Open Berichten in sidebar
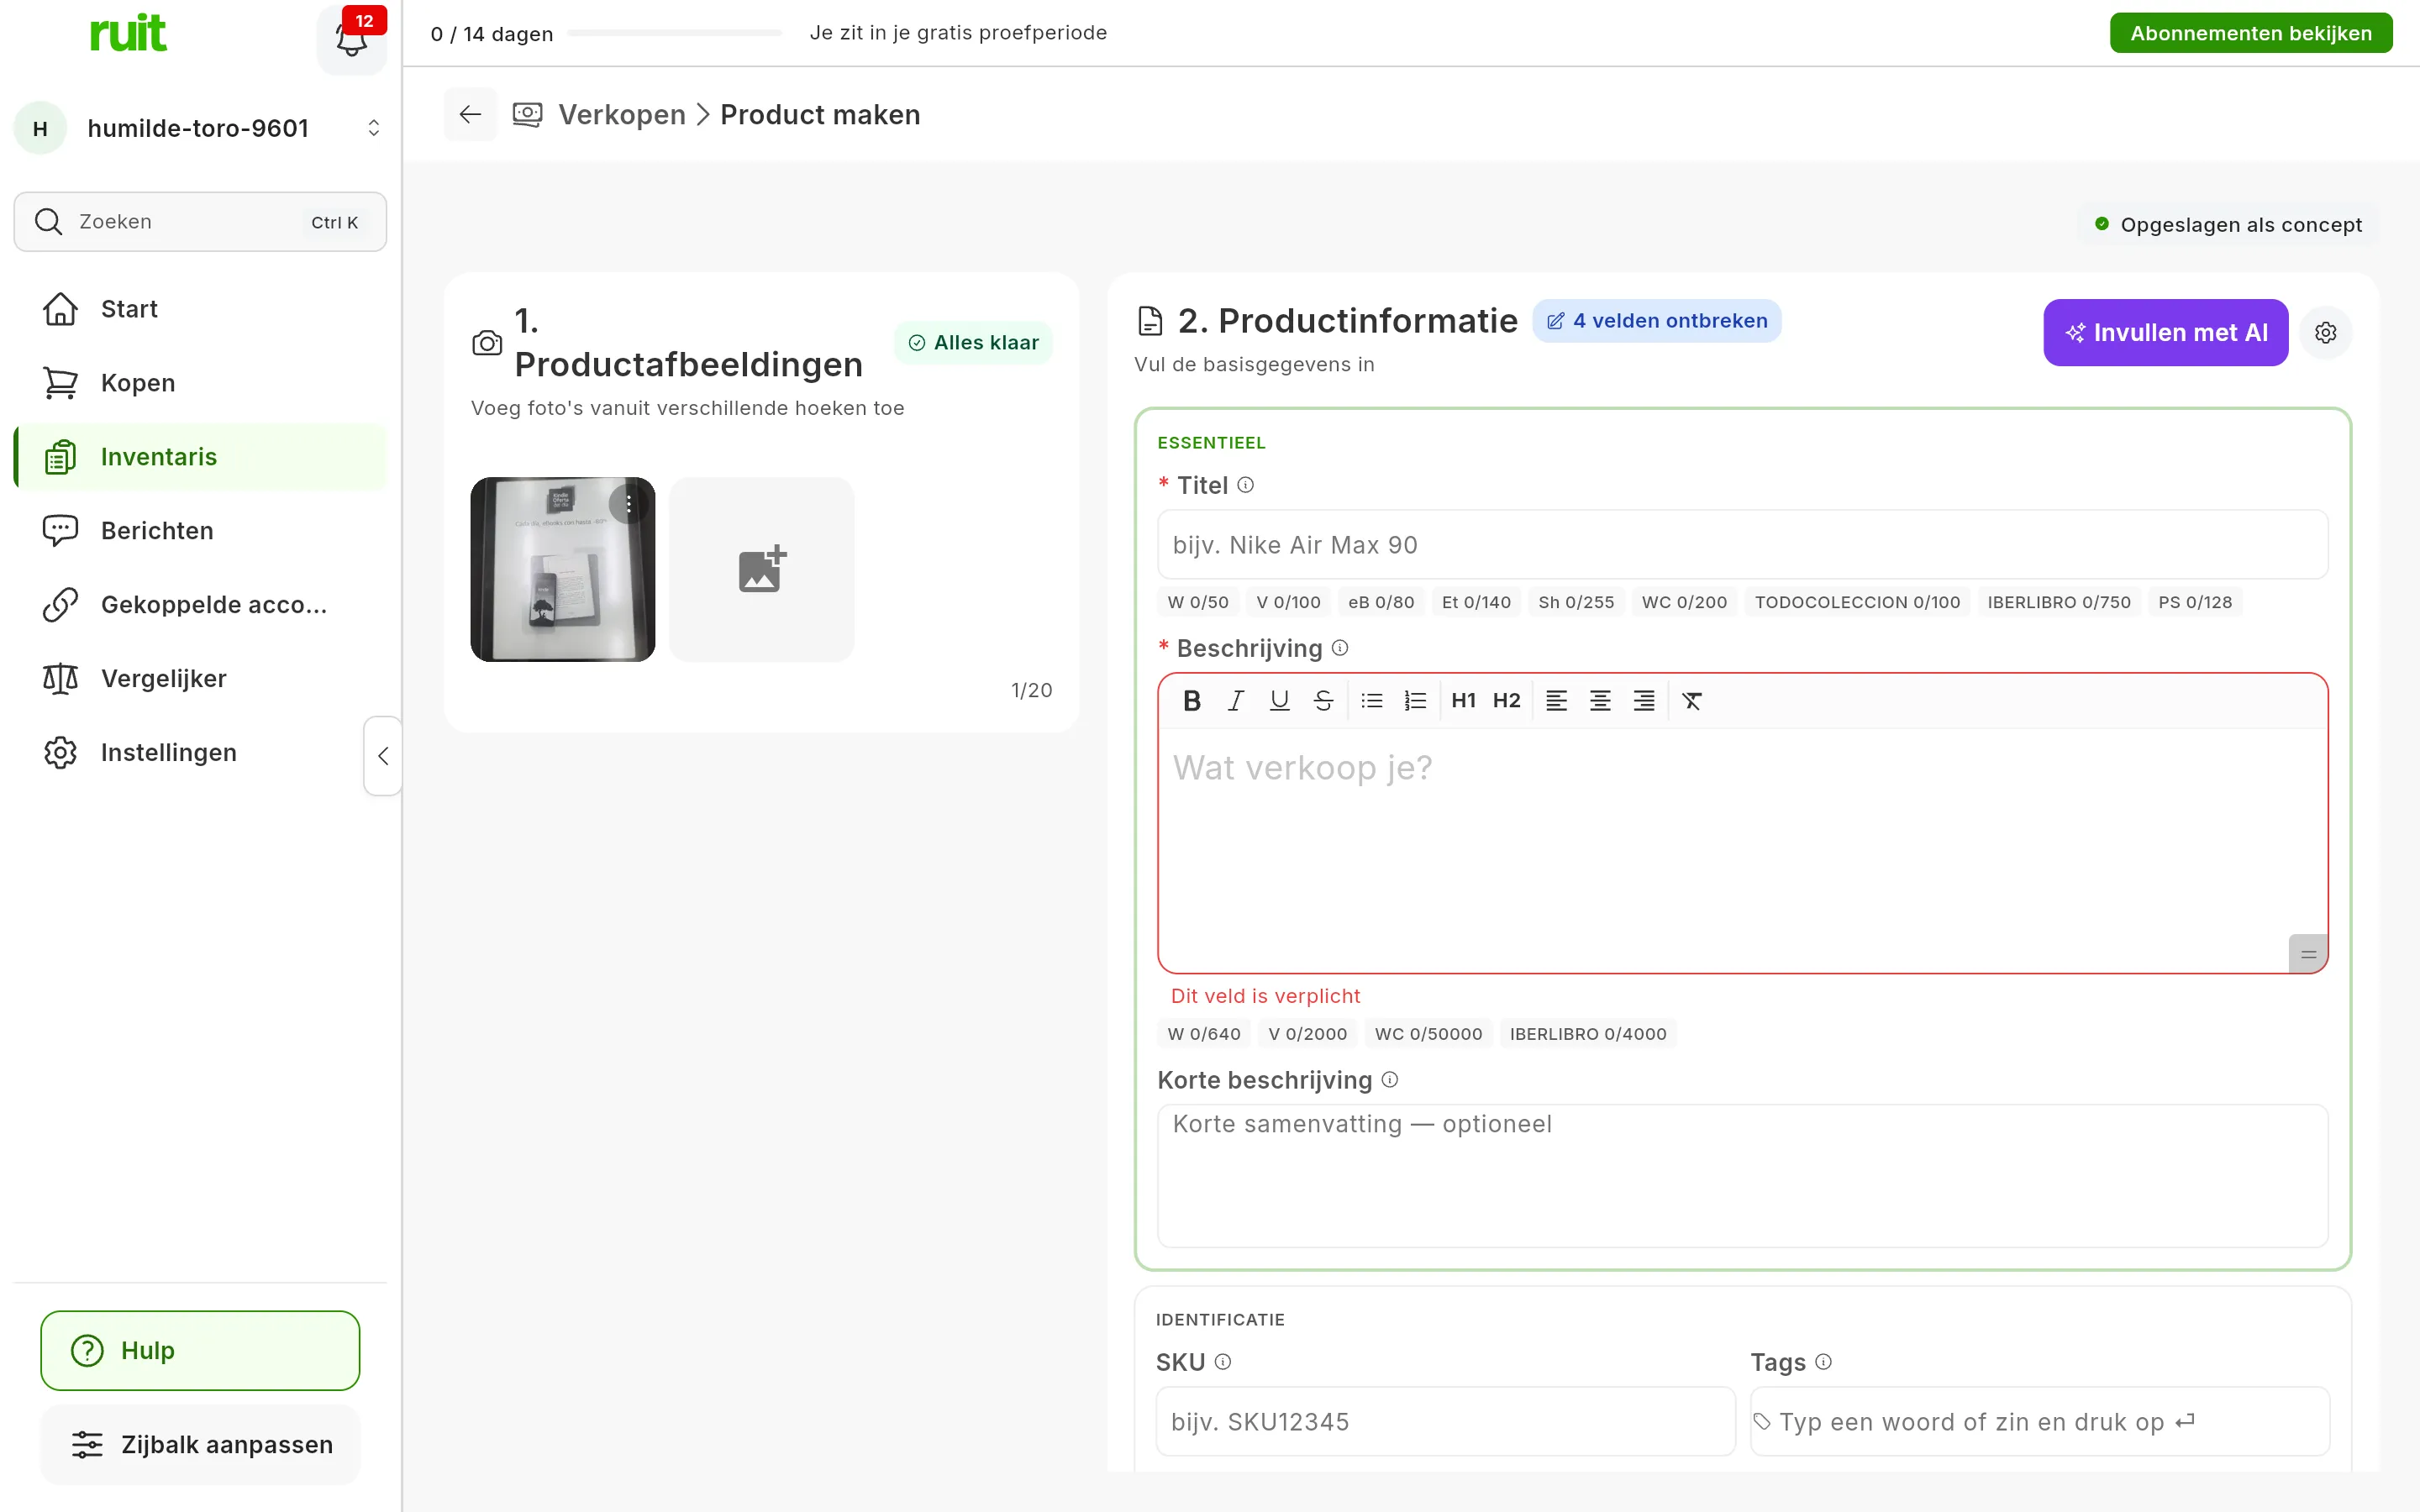The image size is (2420, 1512). coord(200,531)
